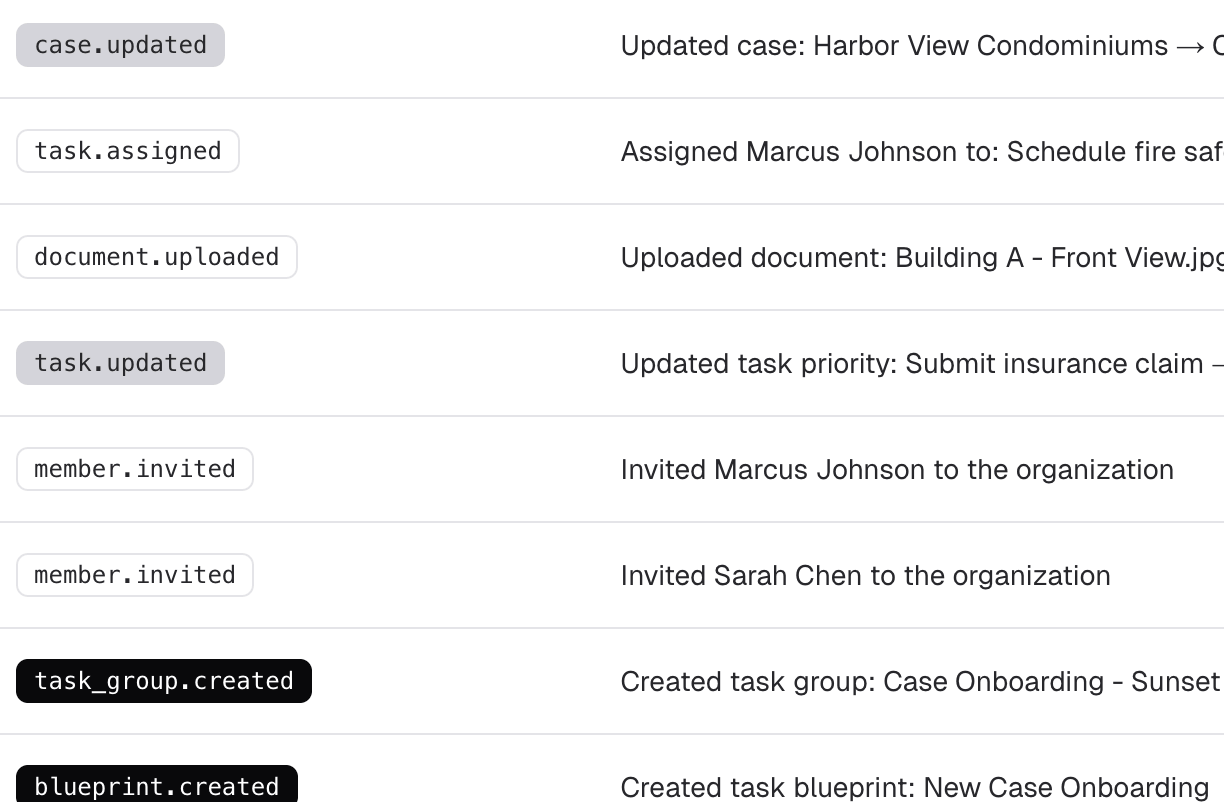Click member.invited badge in Marcus Johnson's invitation row
This screenshot has width=1224, height=802.
[x=134, y=469]
